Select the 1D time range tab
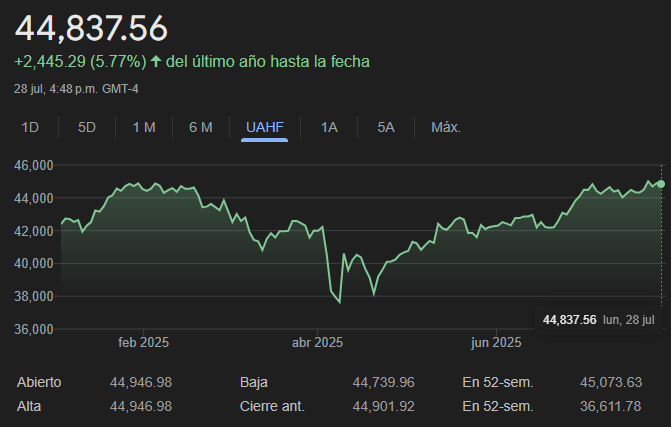This screenshot has height=427, width=671. pos(30,127)
